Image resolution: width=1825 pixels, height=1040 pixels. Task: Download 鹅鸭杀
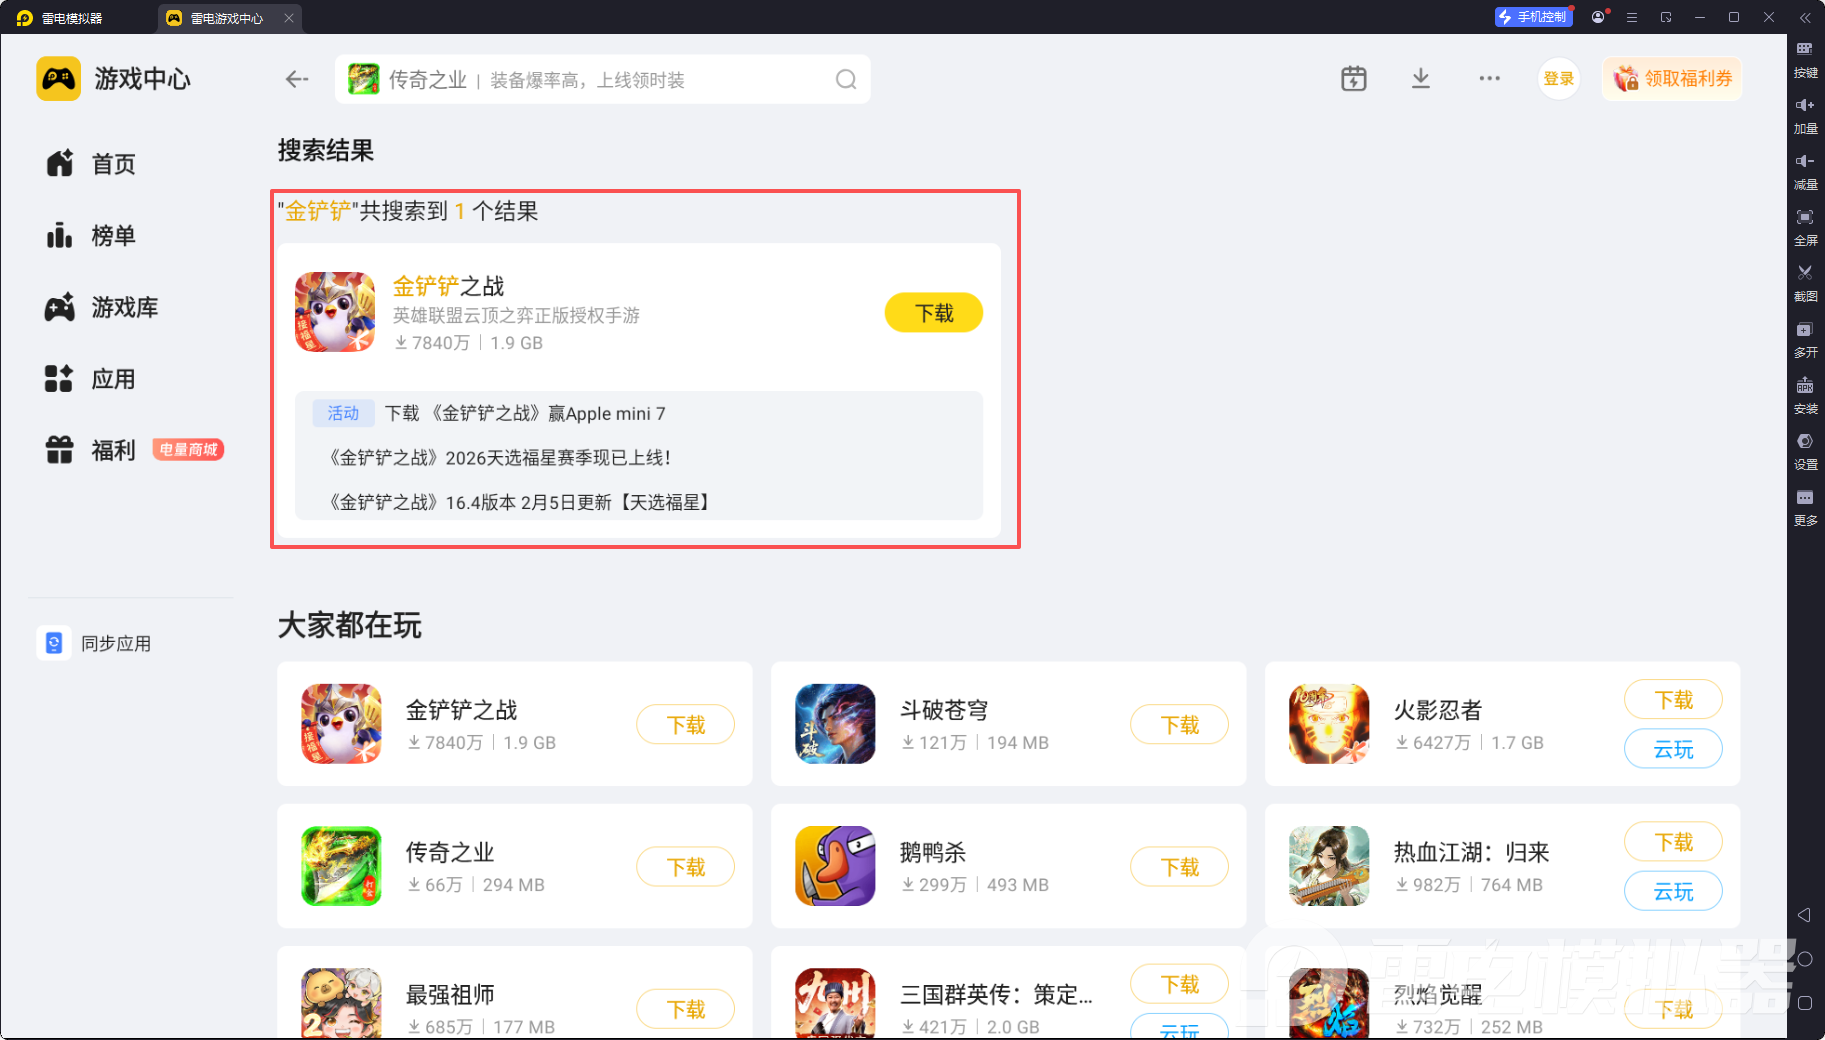pyautogui.click(x=1180, y=867)
